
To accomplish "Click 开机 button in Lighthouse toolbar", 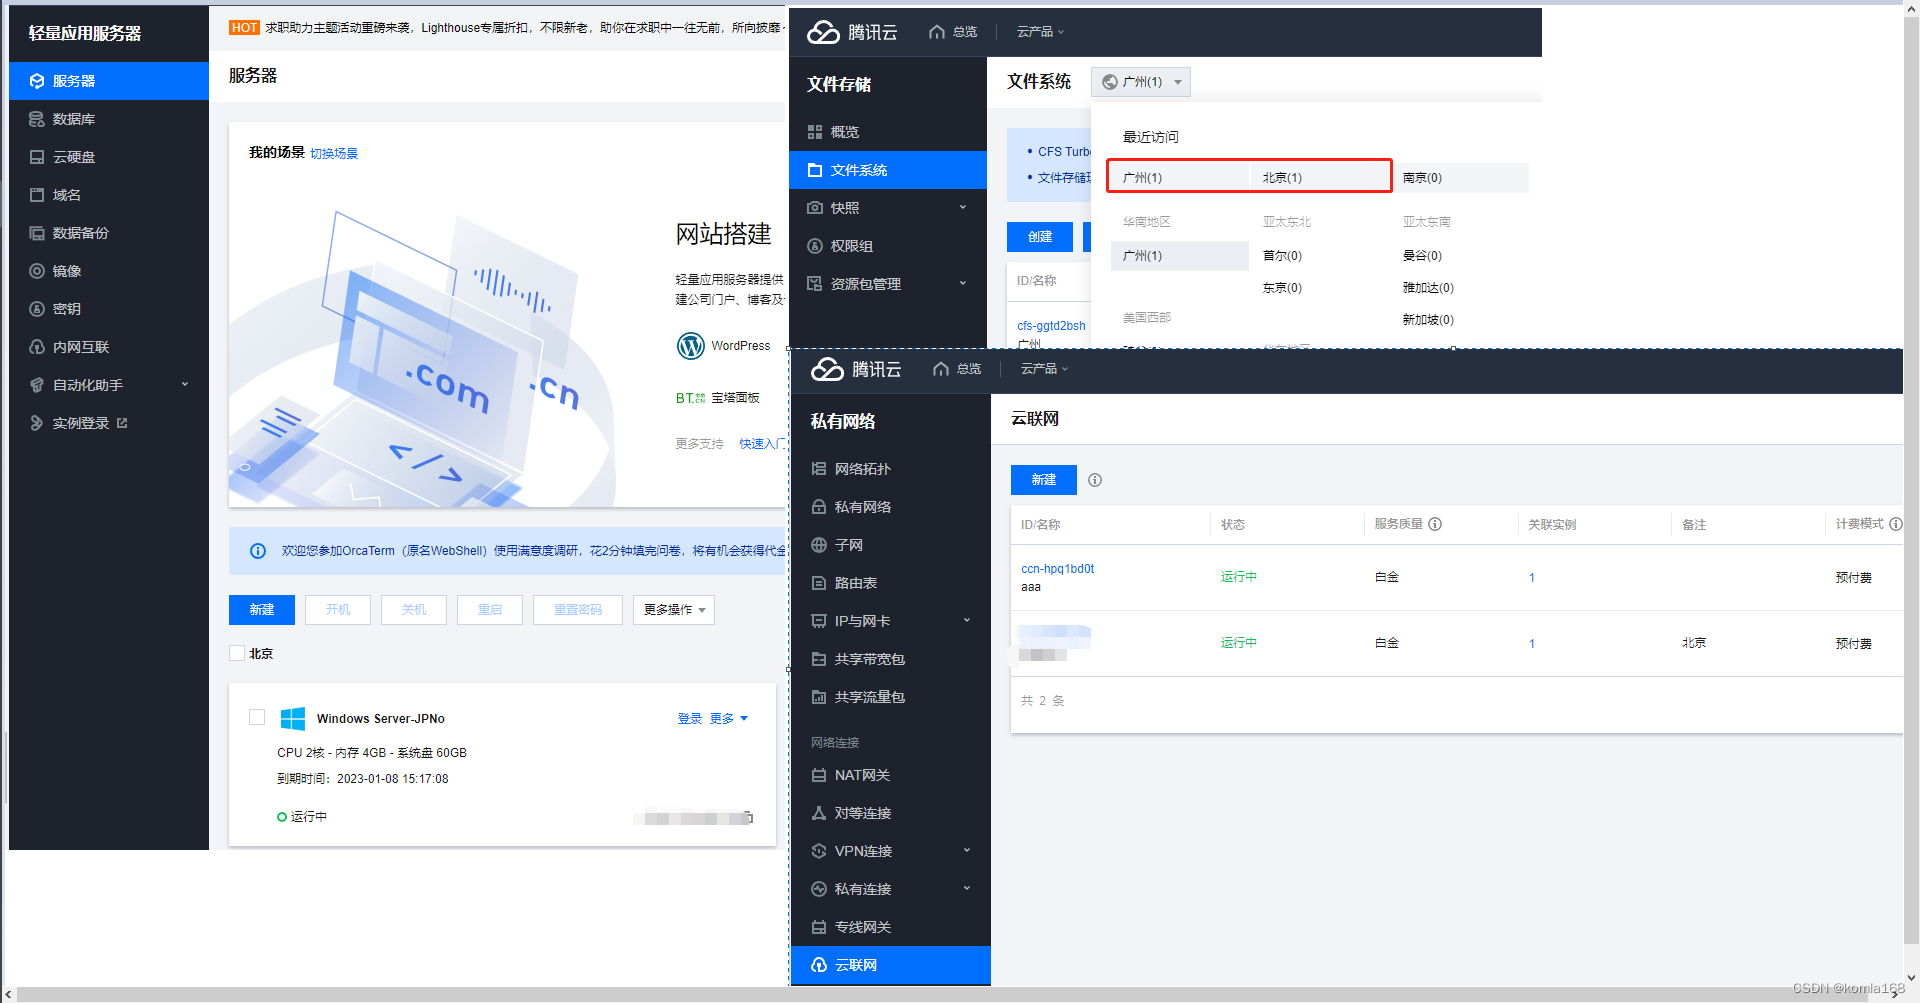I will click(x=338, y=610).
